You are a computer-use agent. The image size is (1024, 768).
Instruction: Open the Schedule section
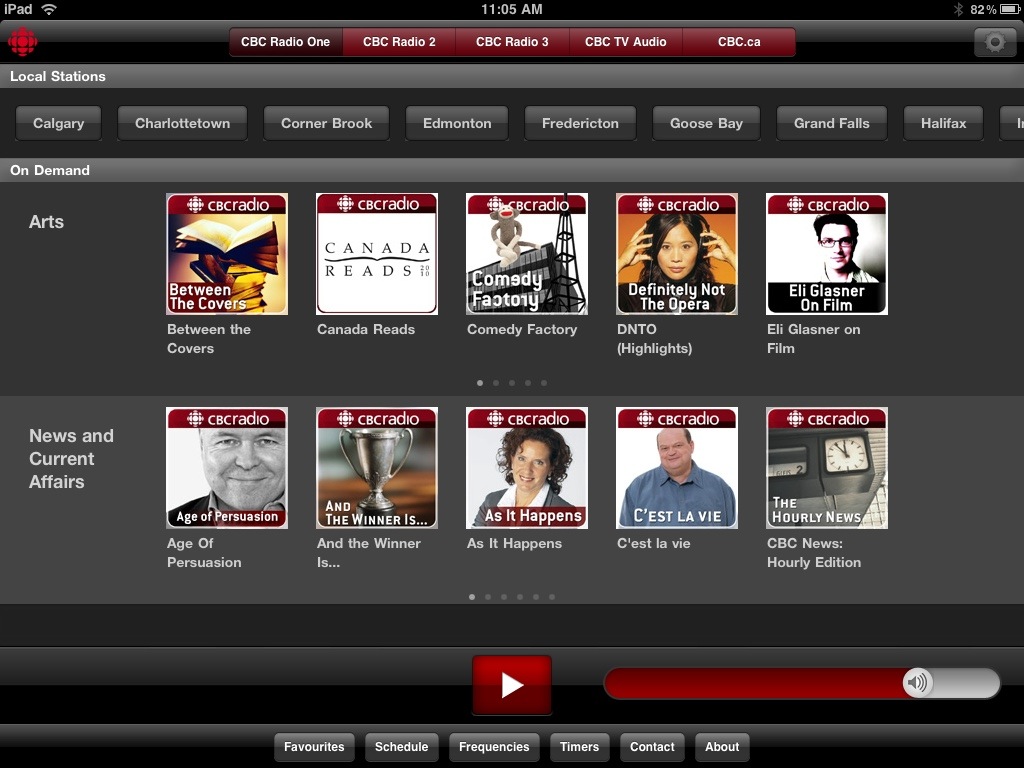tap(402, 747)
